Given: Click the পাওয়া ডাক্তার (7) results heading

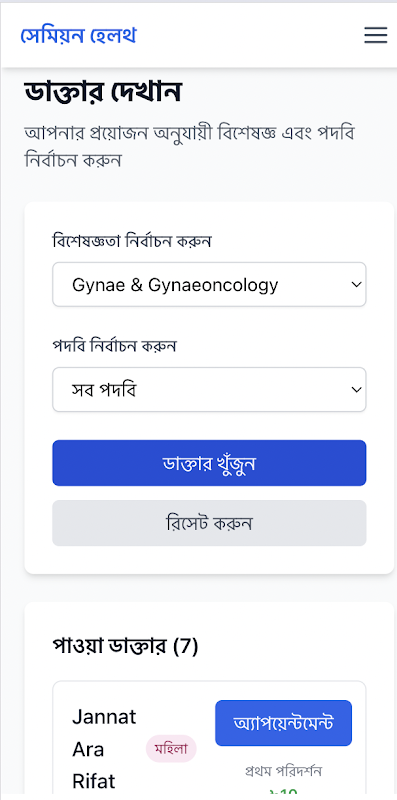Looking at the screenshot, I should 126,646.
